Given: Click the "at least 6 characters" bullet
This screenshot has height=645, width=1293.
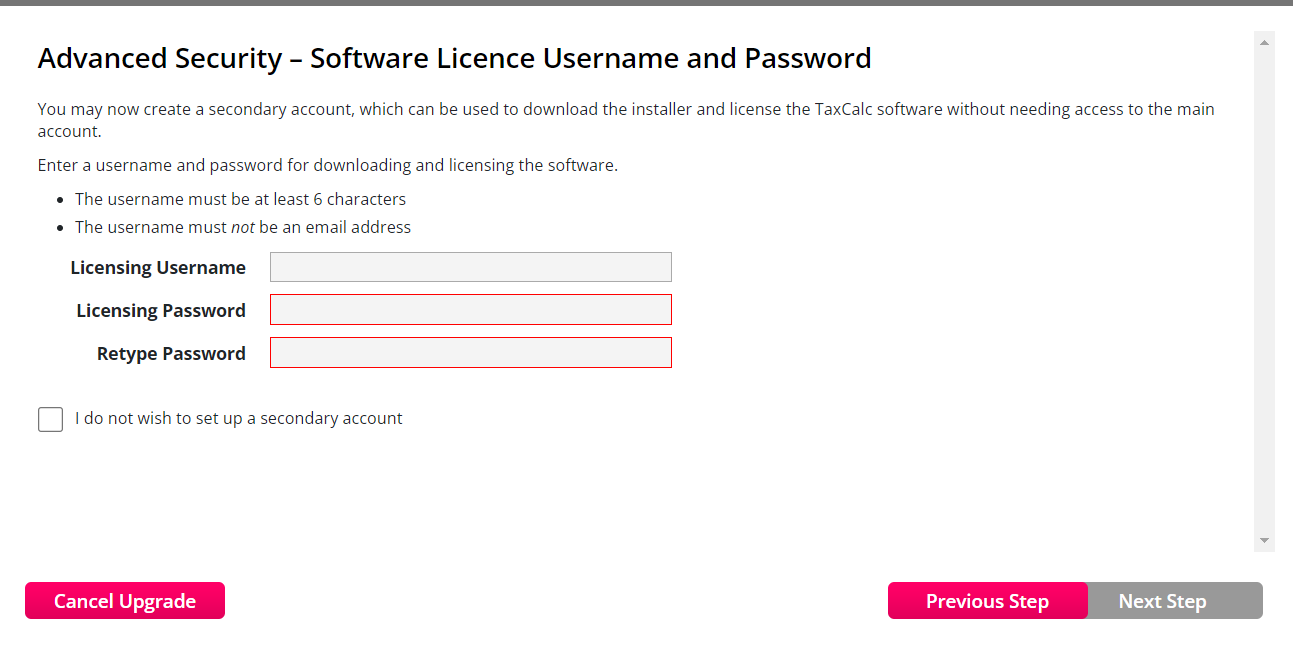Looking at the screenshot, I should (240, 199).
